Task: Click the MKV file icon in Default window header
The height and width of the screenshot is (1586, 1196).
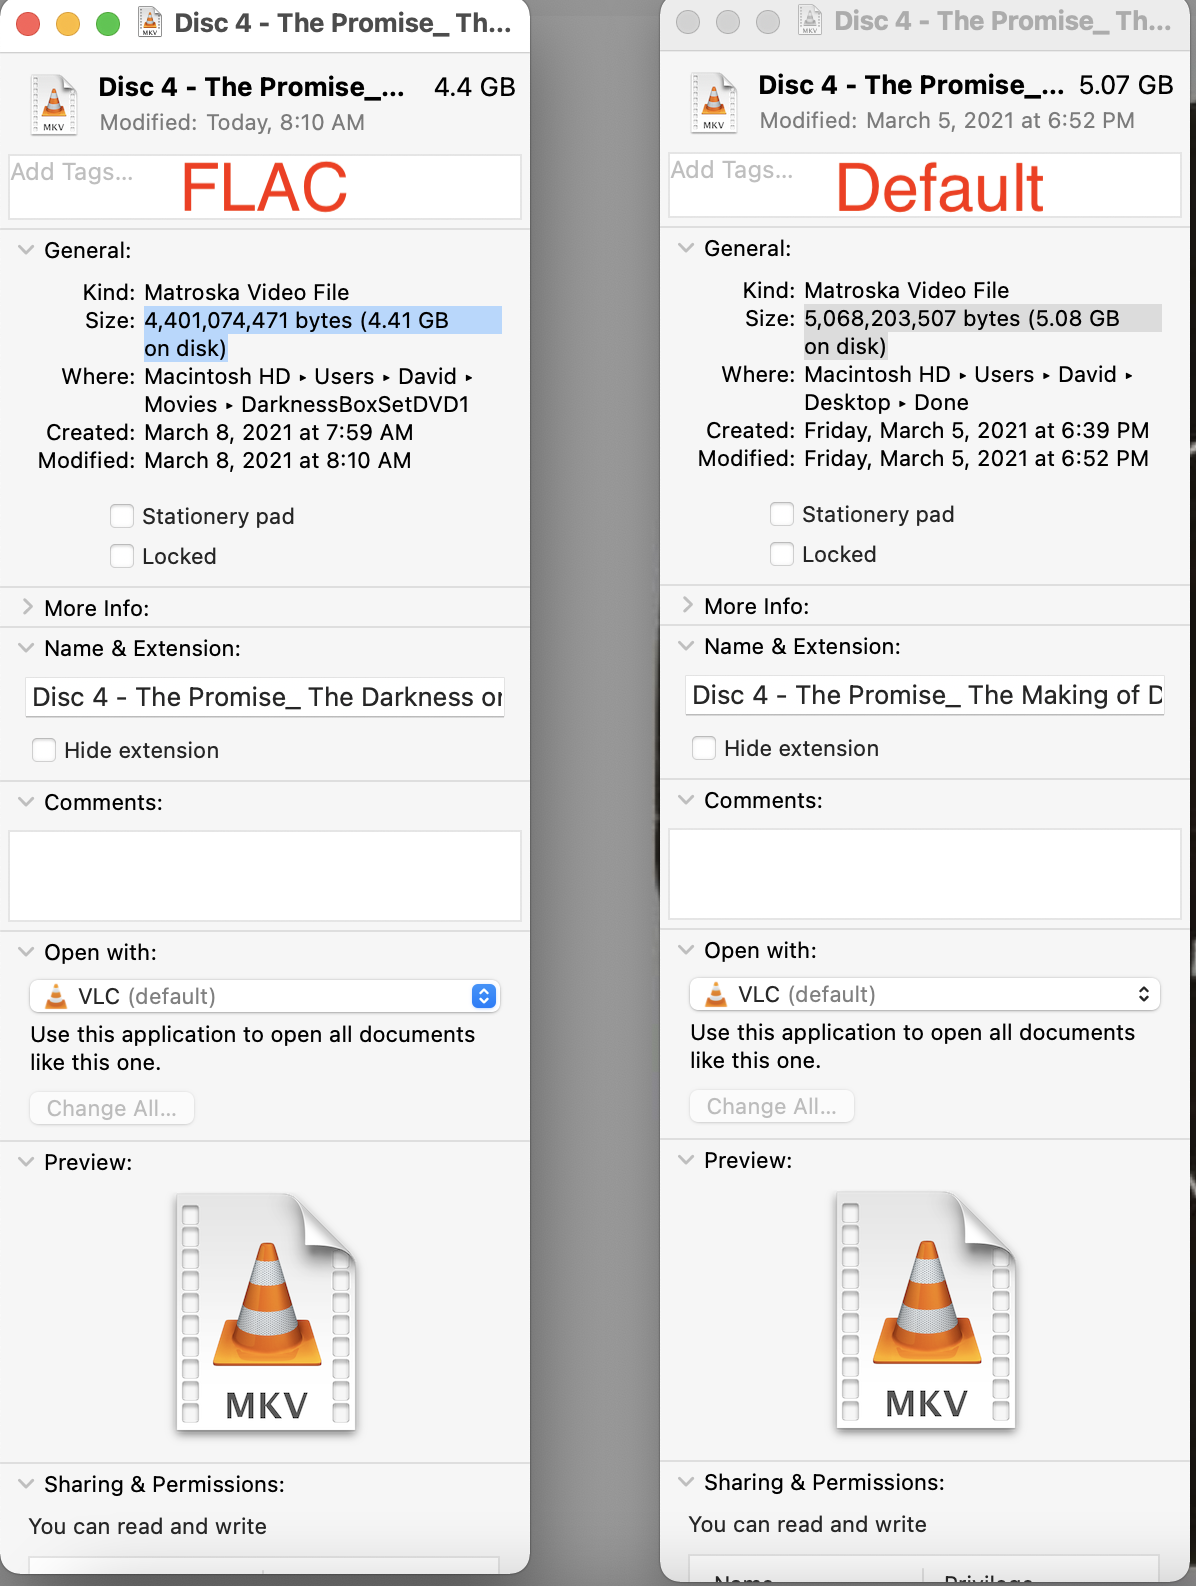Action: point(714,102)
